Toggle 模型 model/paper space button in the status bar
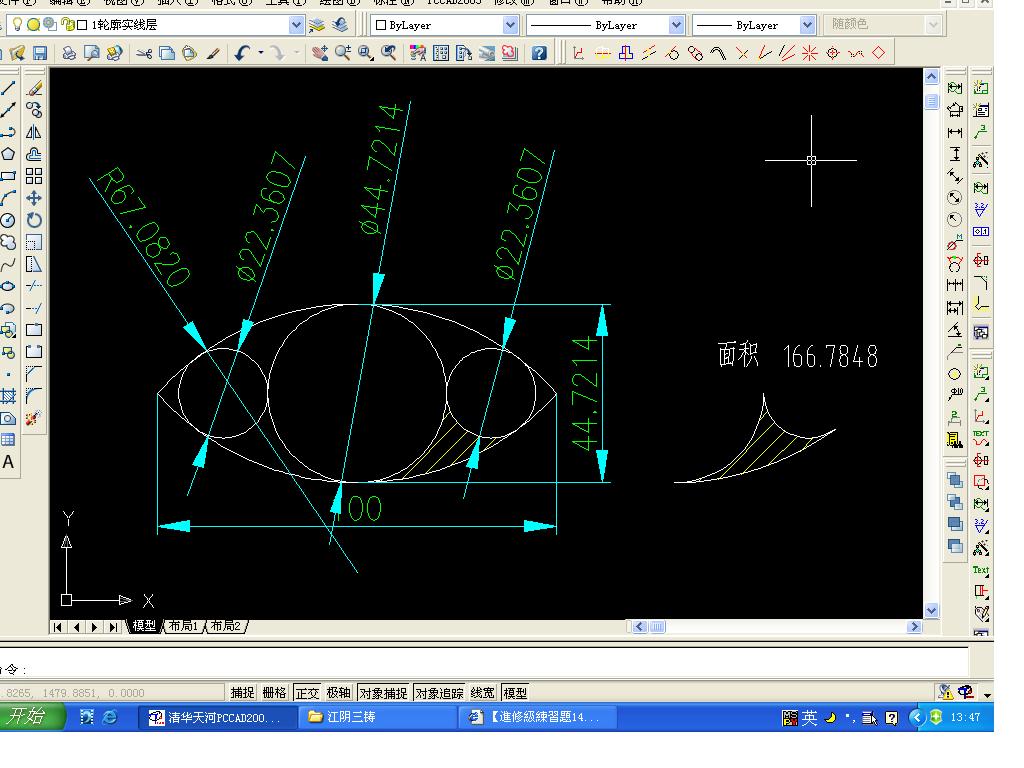 click(x=515, y=693)
